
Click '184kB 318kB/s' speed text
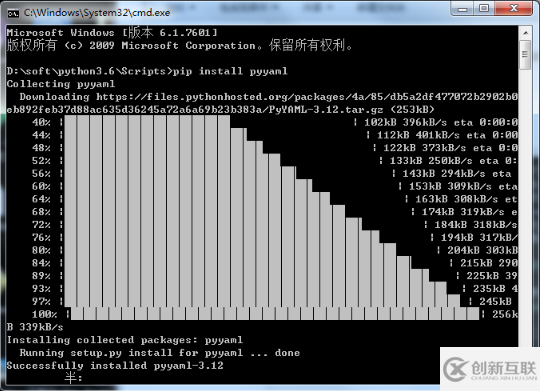point(476,225)
